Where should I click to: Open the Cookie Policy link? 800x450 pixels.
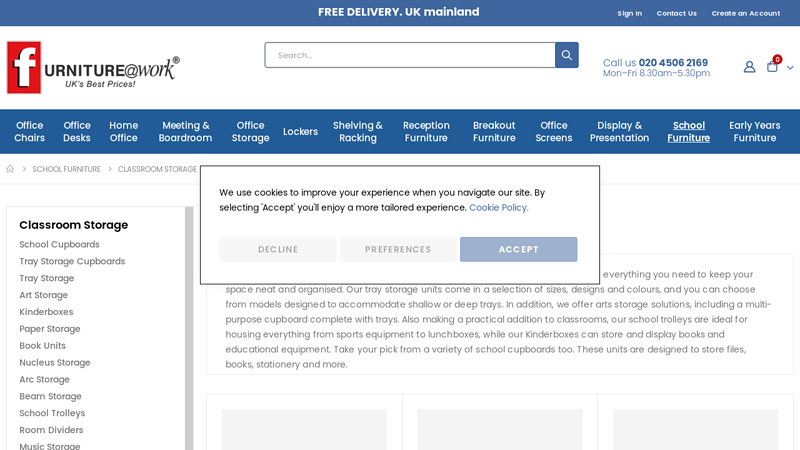tap(498, 208)
